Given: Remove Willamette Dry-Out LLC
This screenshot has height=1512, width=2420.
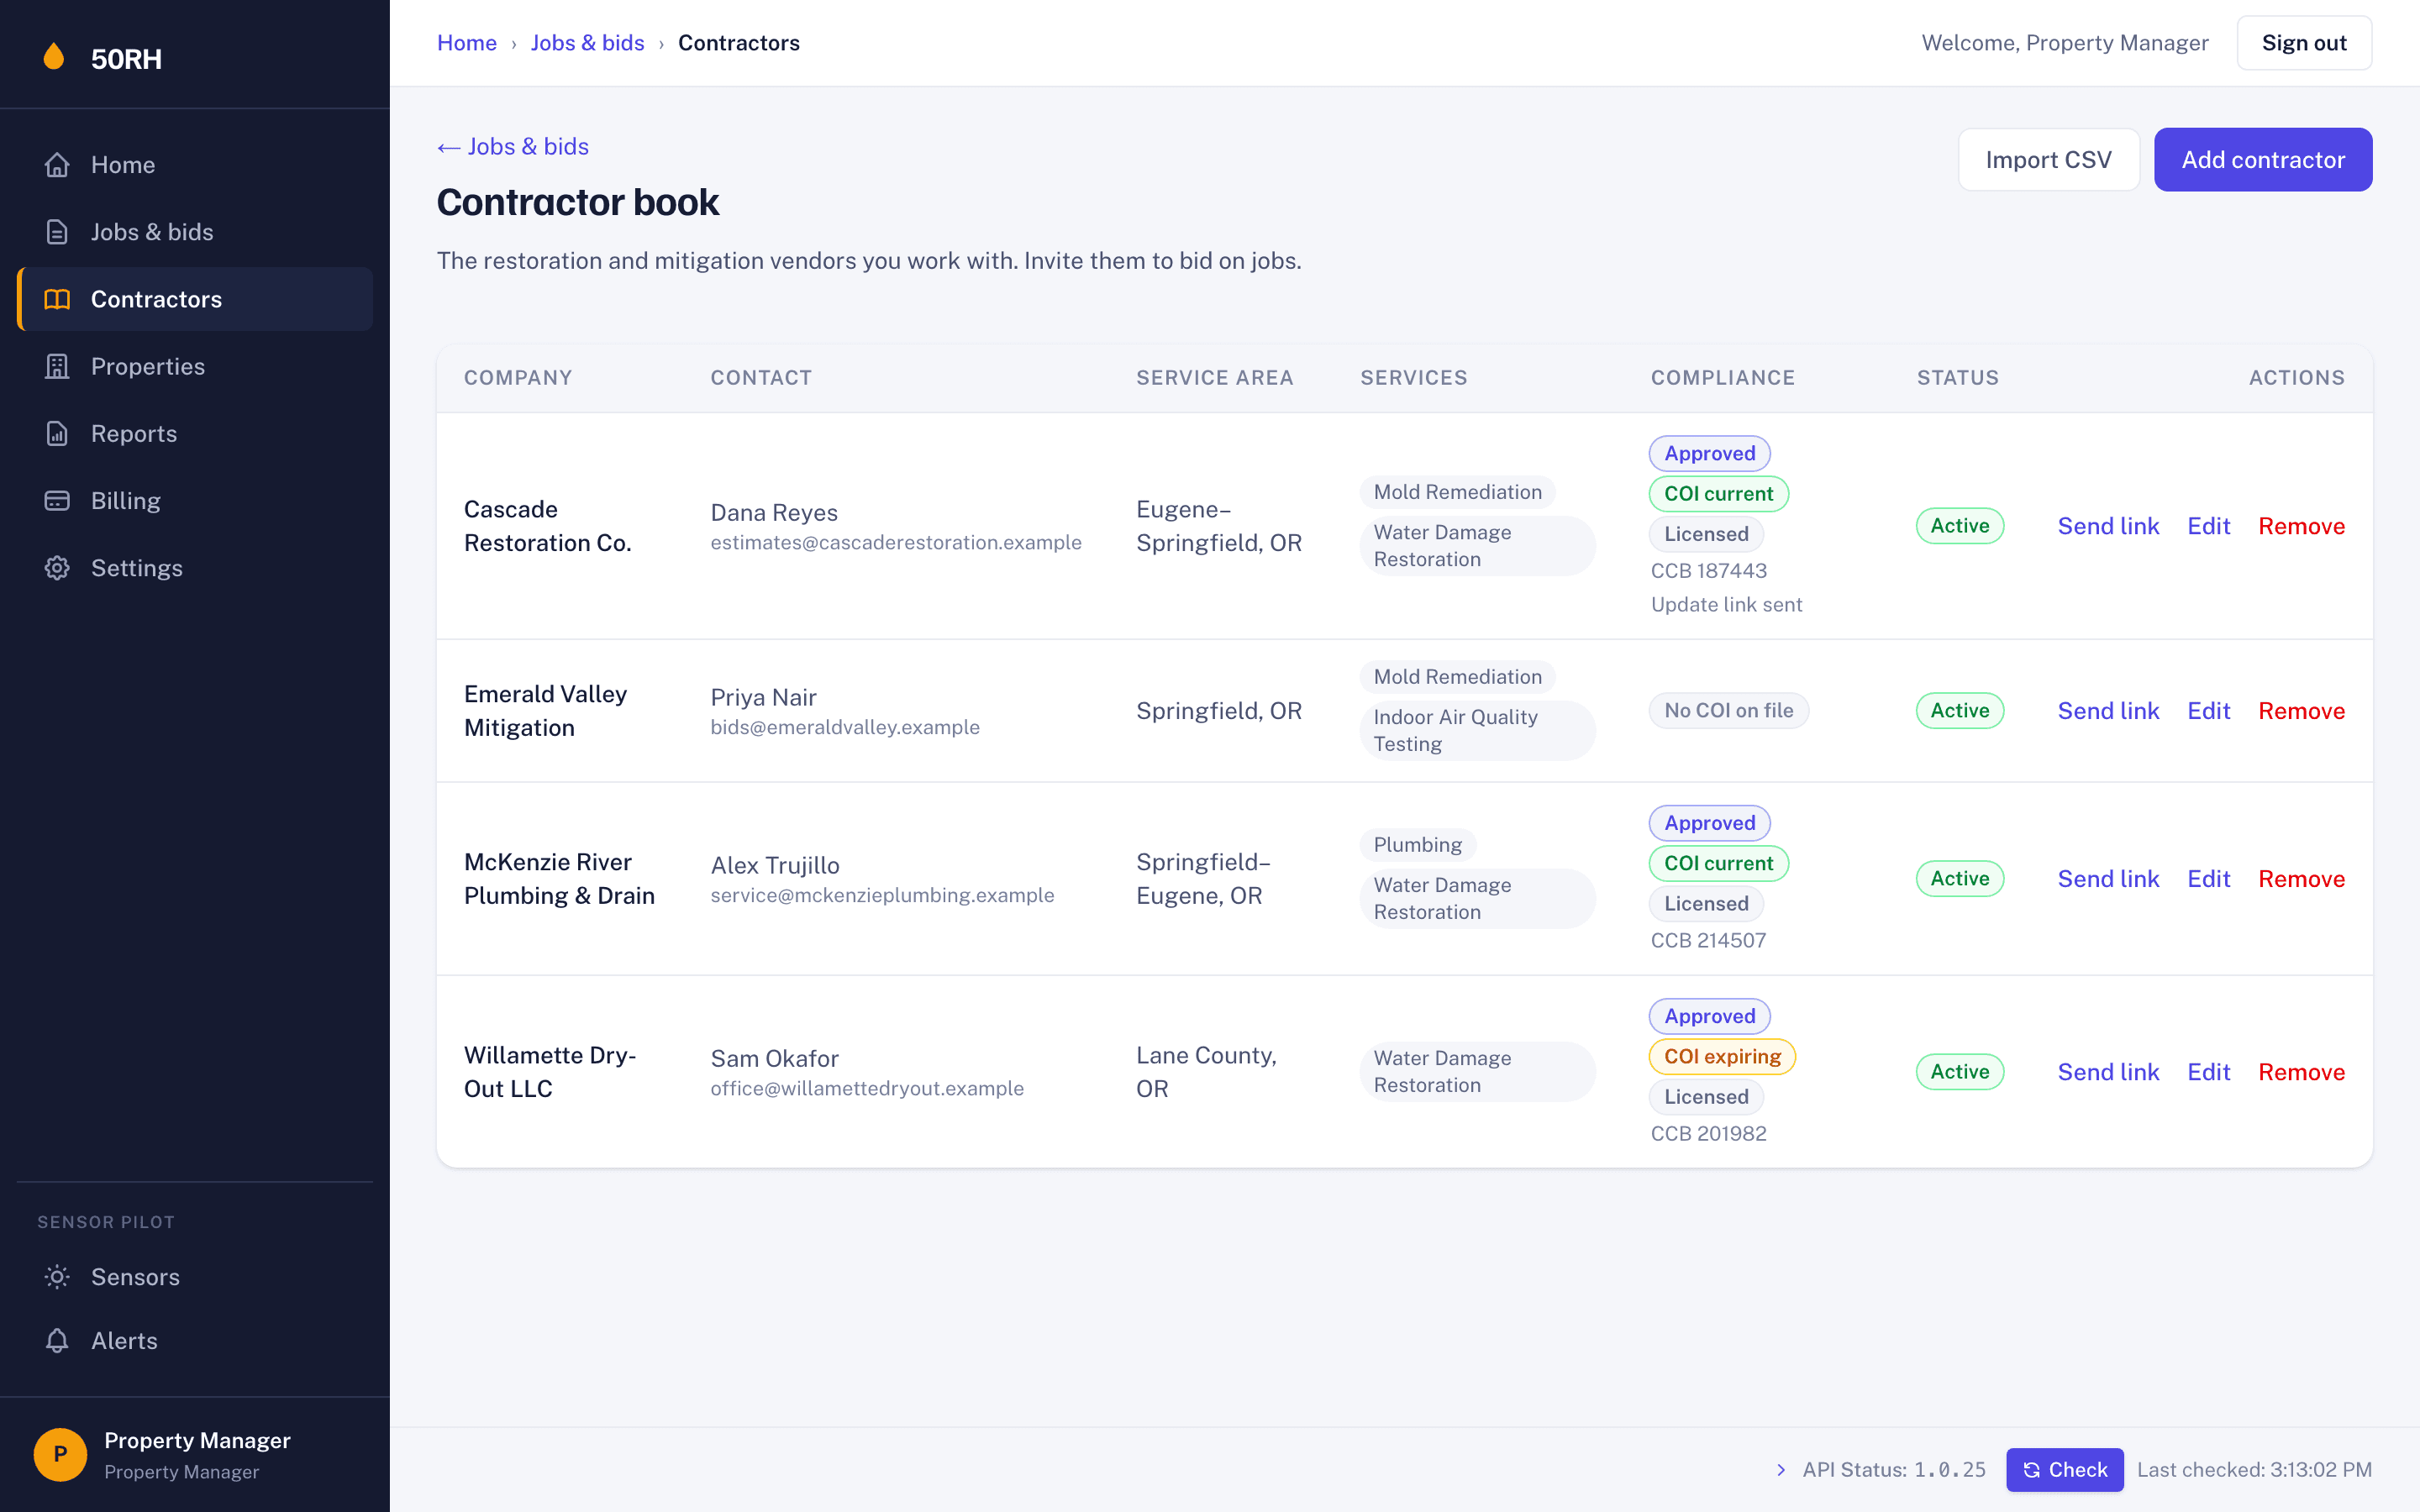Looking at the screenshot, I should point(2301,1072).
